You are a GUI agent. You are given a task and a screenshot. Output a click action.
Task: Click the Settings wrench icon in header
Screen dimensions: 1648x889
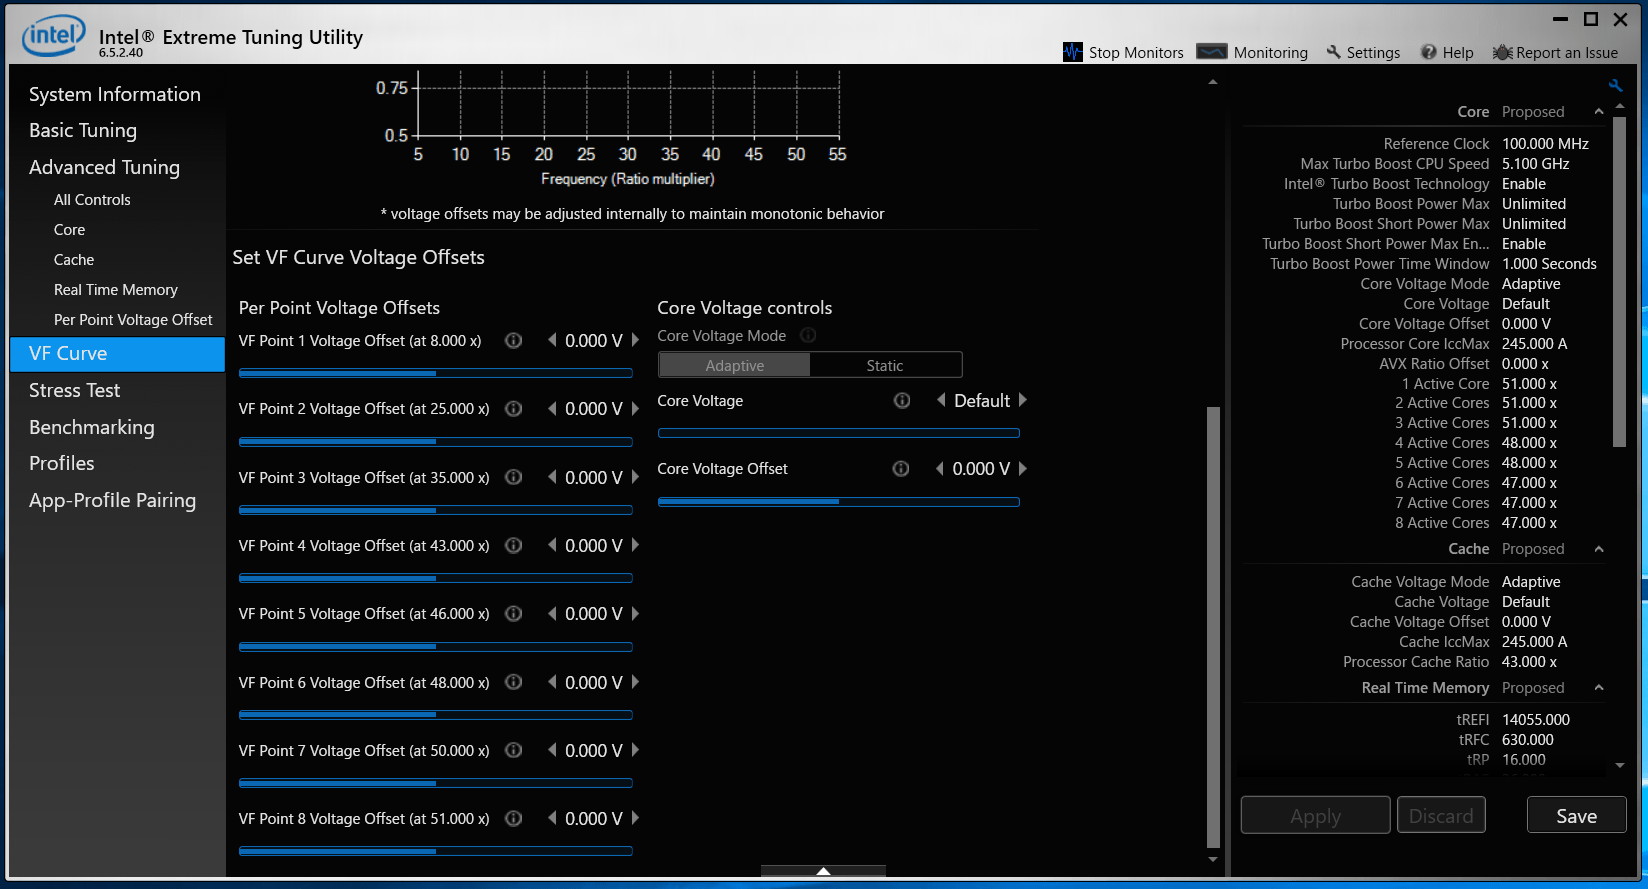[1333, 52]
